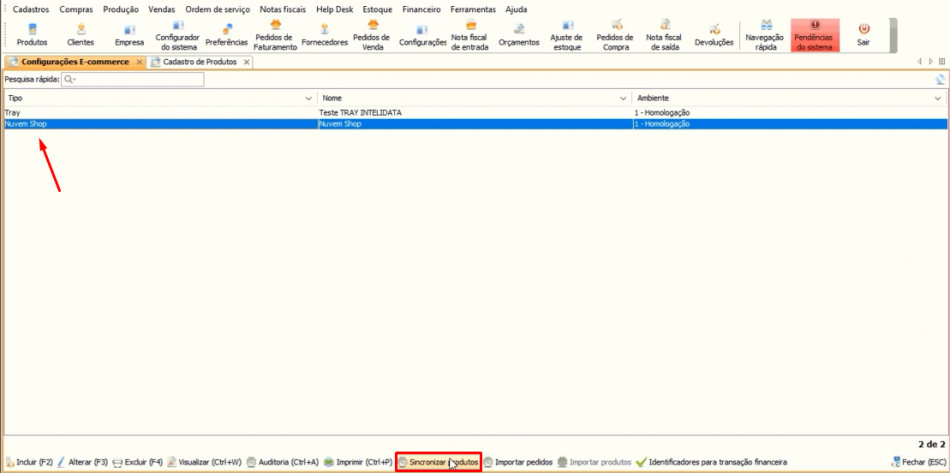Screen dimensions: 950x473
Task: Close the Configurações E-commerce tab
Action: [x=139, y=62]
